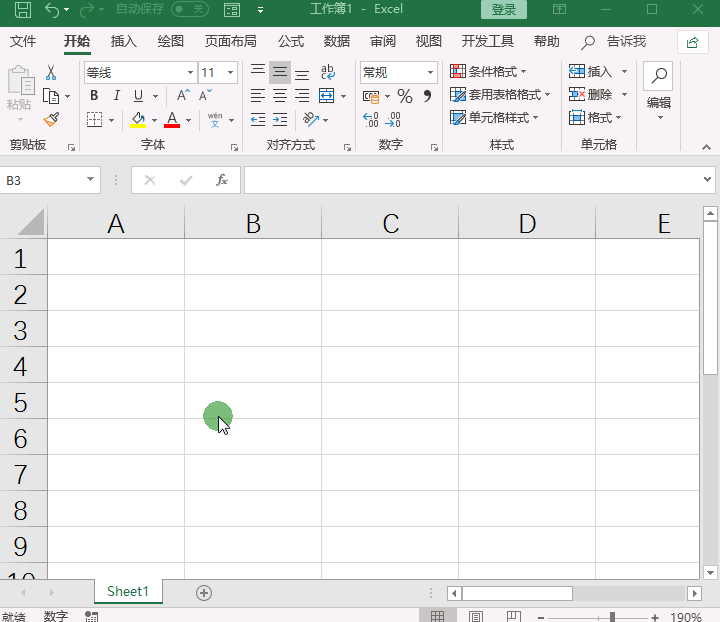This screenshot has height=622, width=720.
Task: Add a new sheet with the plus icon
Action: pos(204,592)
